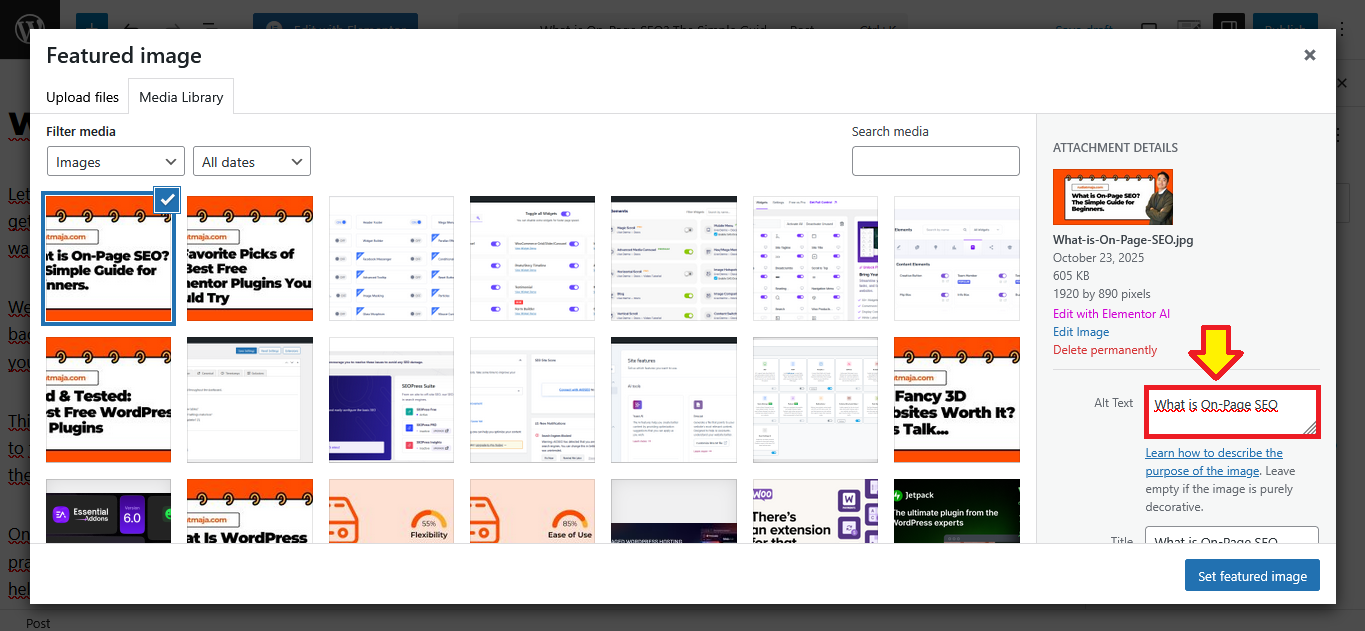
Task: Click the Edit with Elementor AI link
Action: (1111, 314)
